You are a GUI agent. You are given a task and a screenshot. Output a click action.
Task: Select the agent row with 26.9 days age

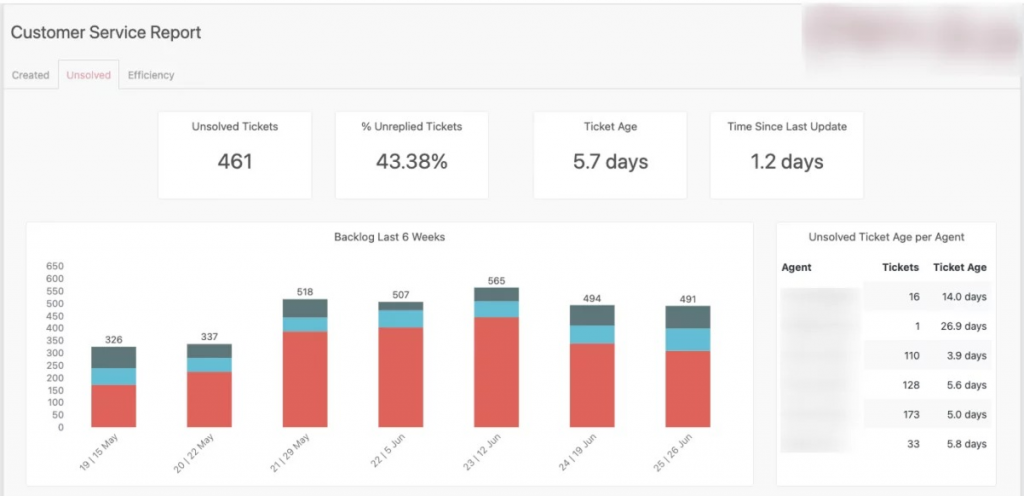886,326
